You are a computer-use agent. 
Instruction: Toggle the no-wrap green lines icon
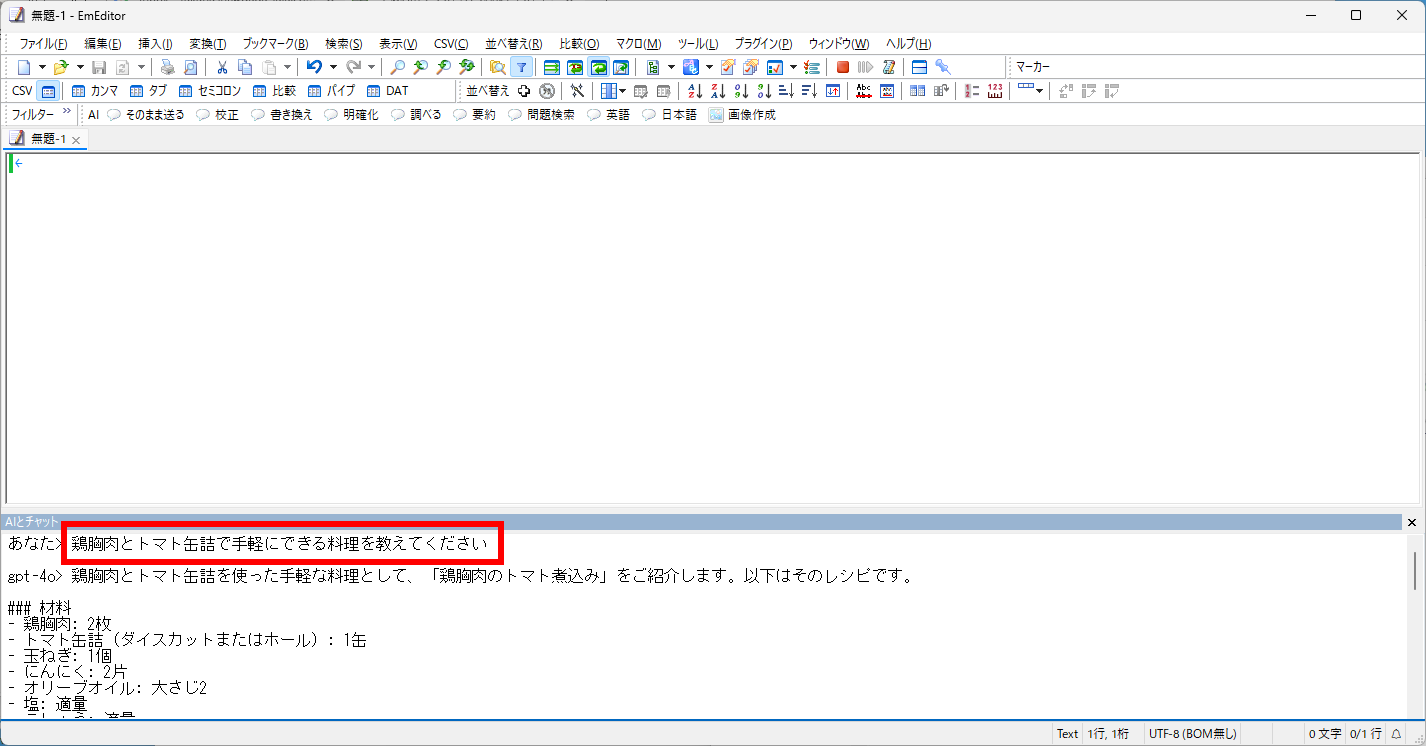point(551,67)
